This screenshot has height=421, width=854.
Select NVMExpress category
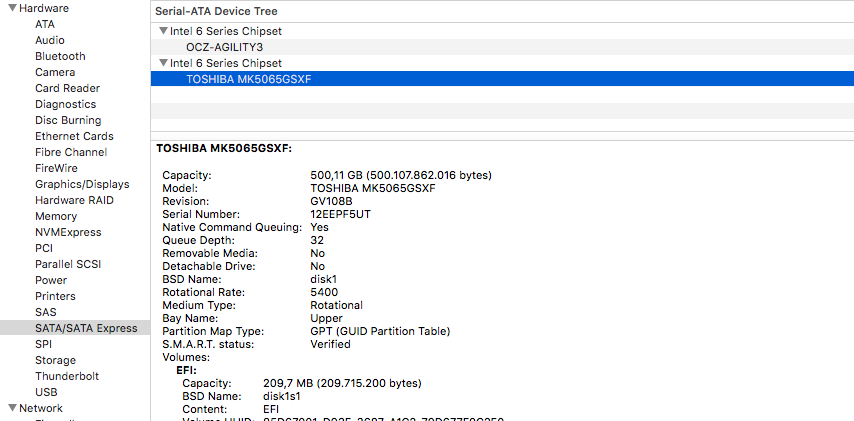click(68, 232)
